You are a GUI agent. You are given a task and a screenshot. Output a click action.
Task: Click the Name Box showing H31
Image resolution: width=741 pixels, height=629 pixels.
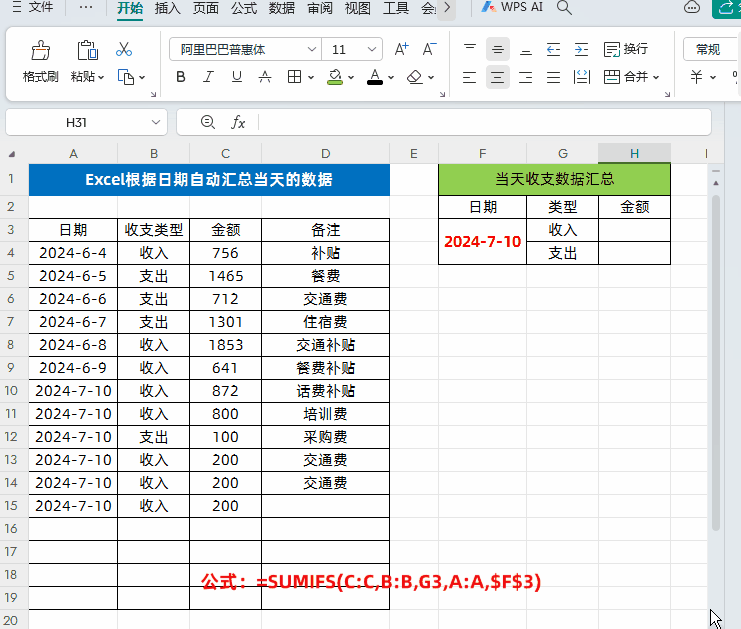pyautogui.click(x=77, y=122)
